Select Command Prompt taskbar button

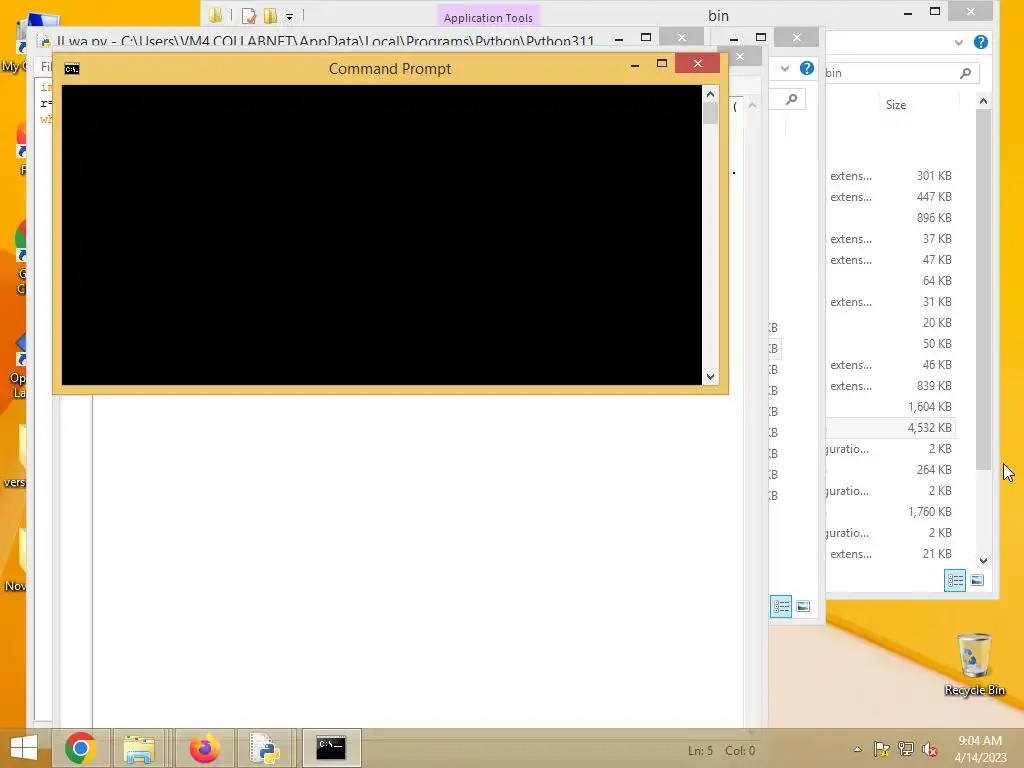pyautogui.click(x=331, y=748)
